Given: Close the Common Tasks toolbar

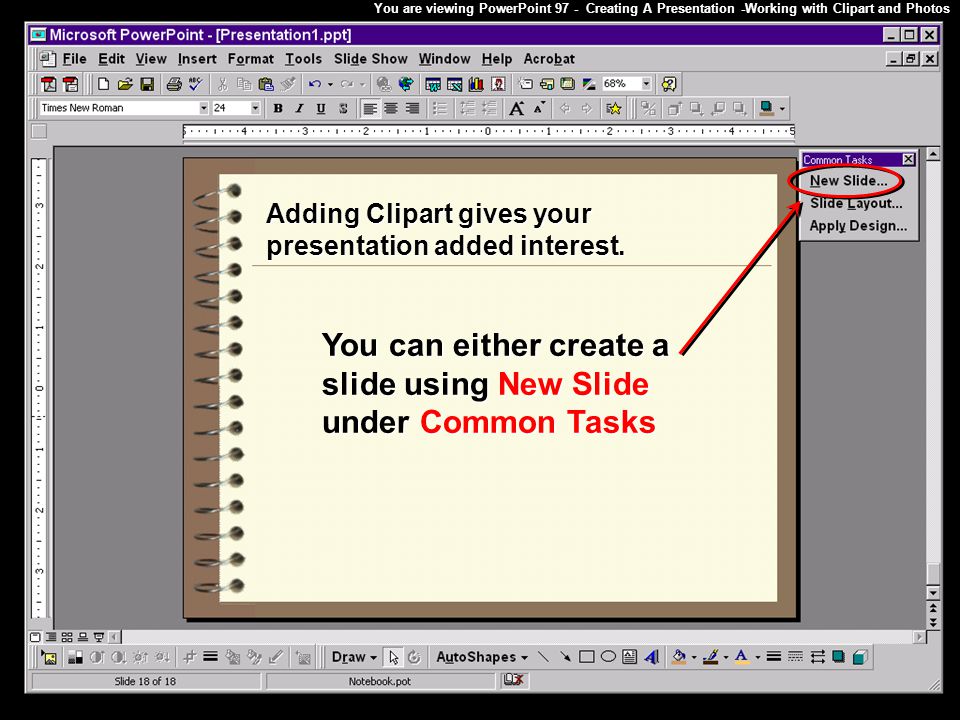Looking at the screenshot, I should tap(909, 159).
